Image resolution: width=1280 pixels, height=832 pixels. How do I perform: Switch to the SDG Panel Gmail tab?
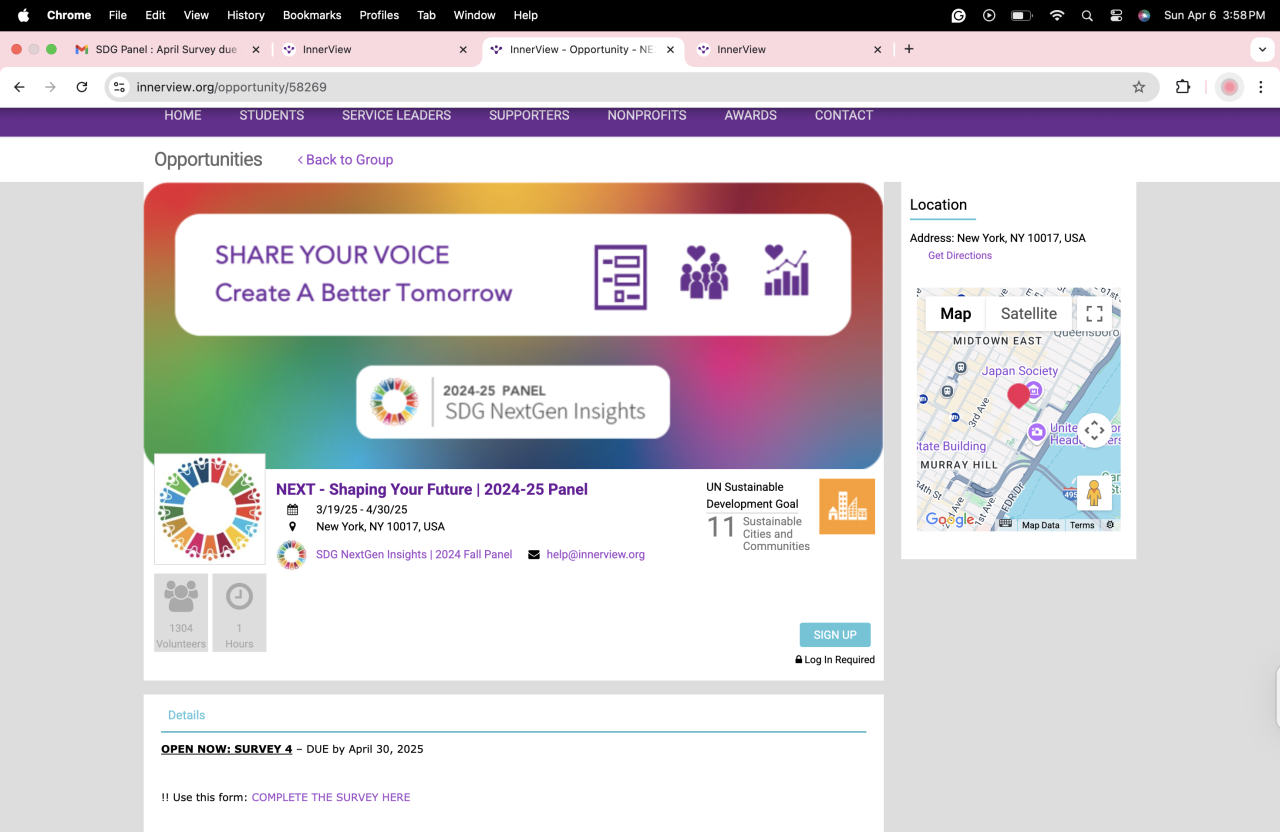pos(167,49)
